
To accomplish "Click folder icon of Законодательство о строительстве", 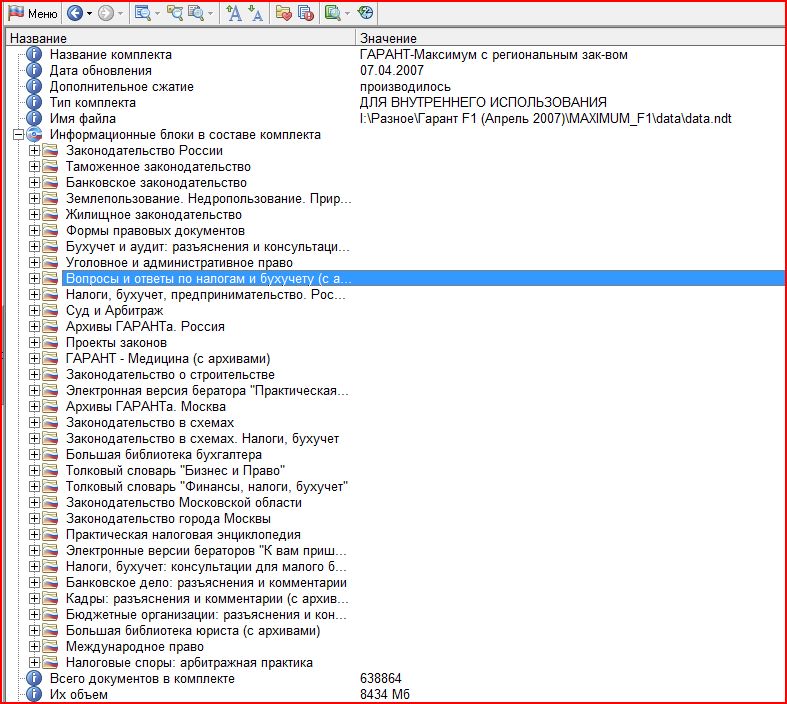I will coord(50,375).
